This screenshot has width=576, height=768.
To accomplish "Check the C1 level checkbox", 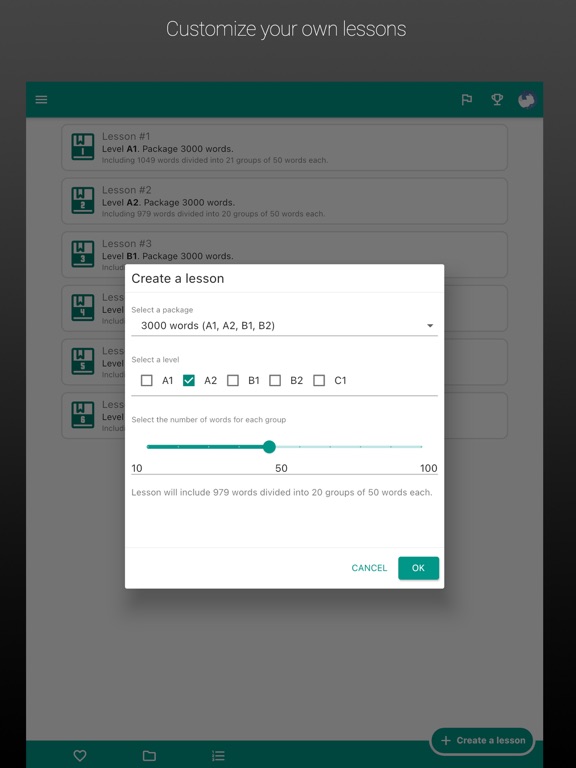I will [319, 381].
